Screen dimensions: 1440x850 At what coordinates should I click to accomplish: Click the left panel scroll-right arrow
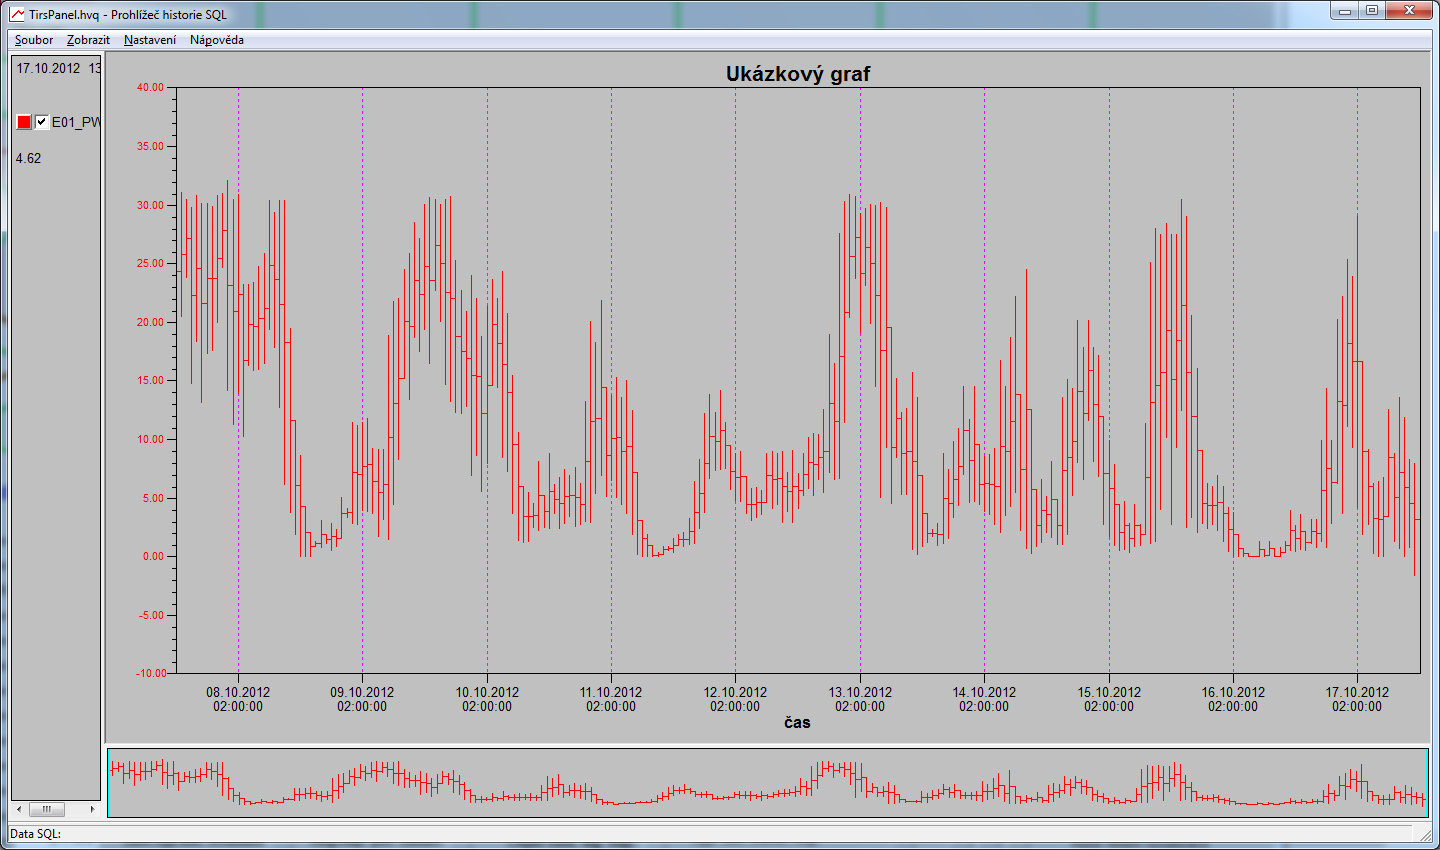pyautogui.click(x=92, y=809)
